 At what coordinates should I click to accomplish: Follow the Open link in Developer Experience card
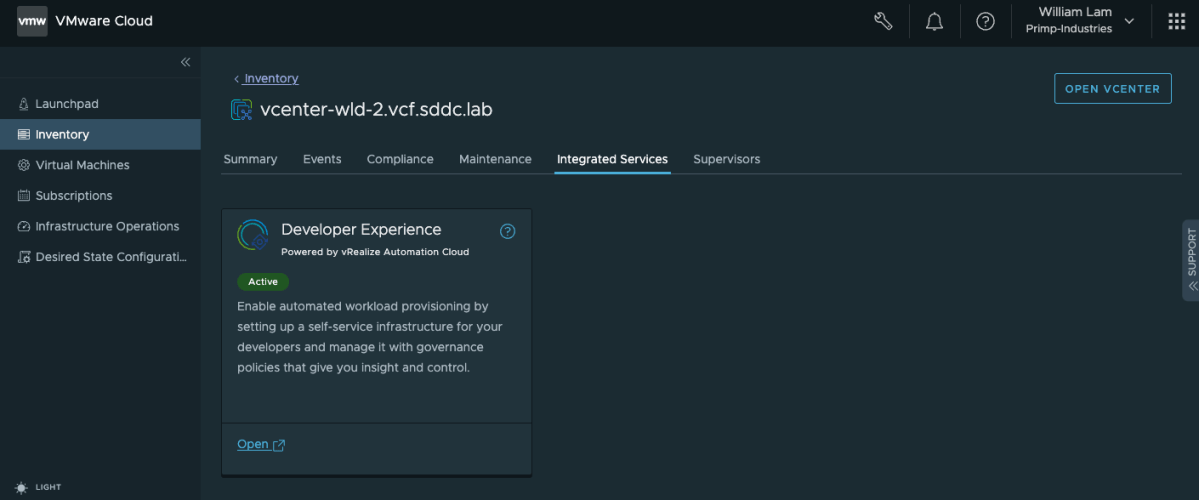click(261, 444)
